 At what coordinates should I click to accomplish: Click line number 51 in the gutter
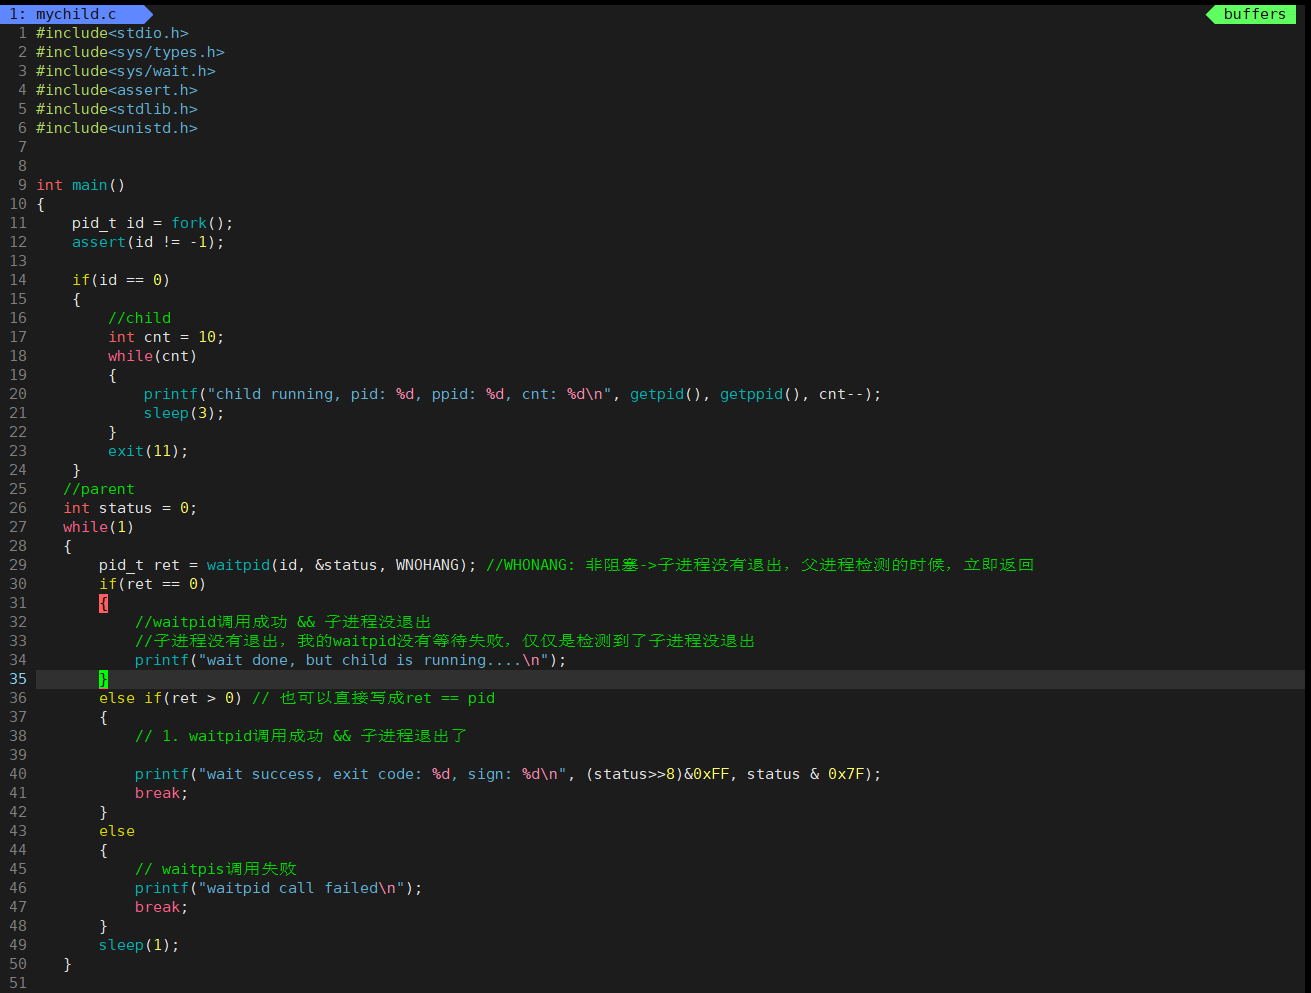tap(18, 983)
